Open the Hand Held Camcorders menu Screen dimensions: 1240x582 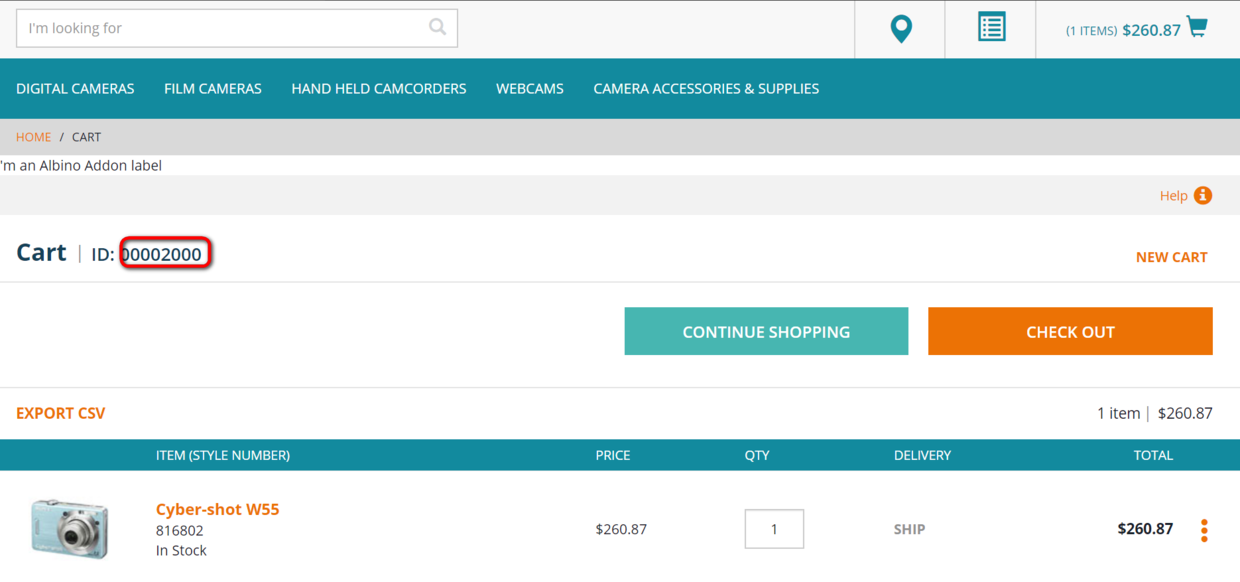tap(379, 89)
